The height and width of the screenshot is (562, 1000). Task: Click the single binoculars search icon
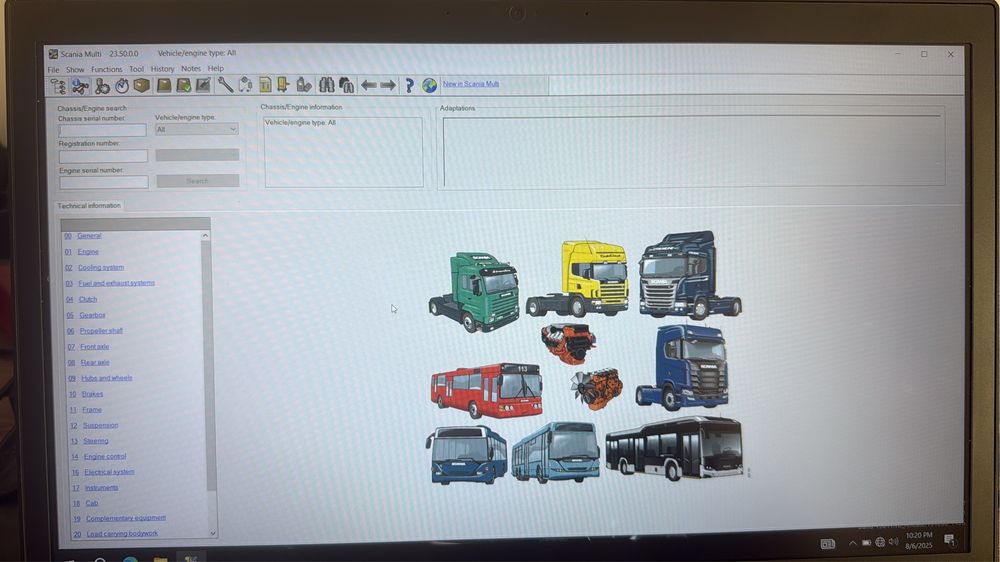click(x=327, y=85)
